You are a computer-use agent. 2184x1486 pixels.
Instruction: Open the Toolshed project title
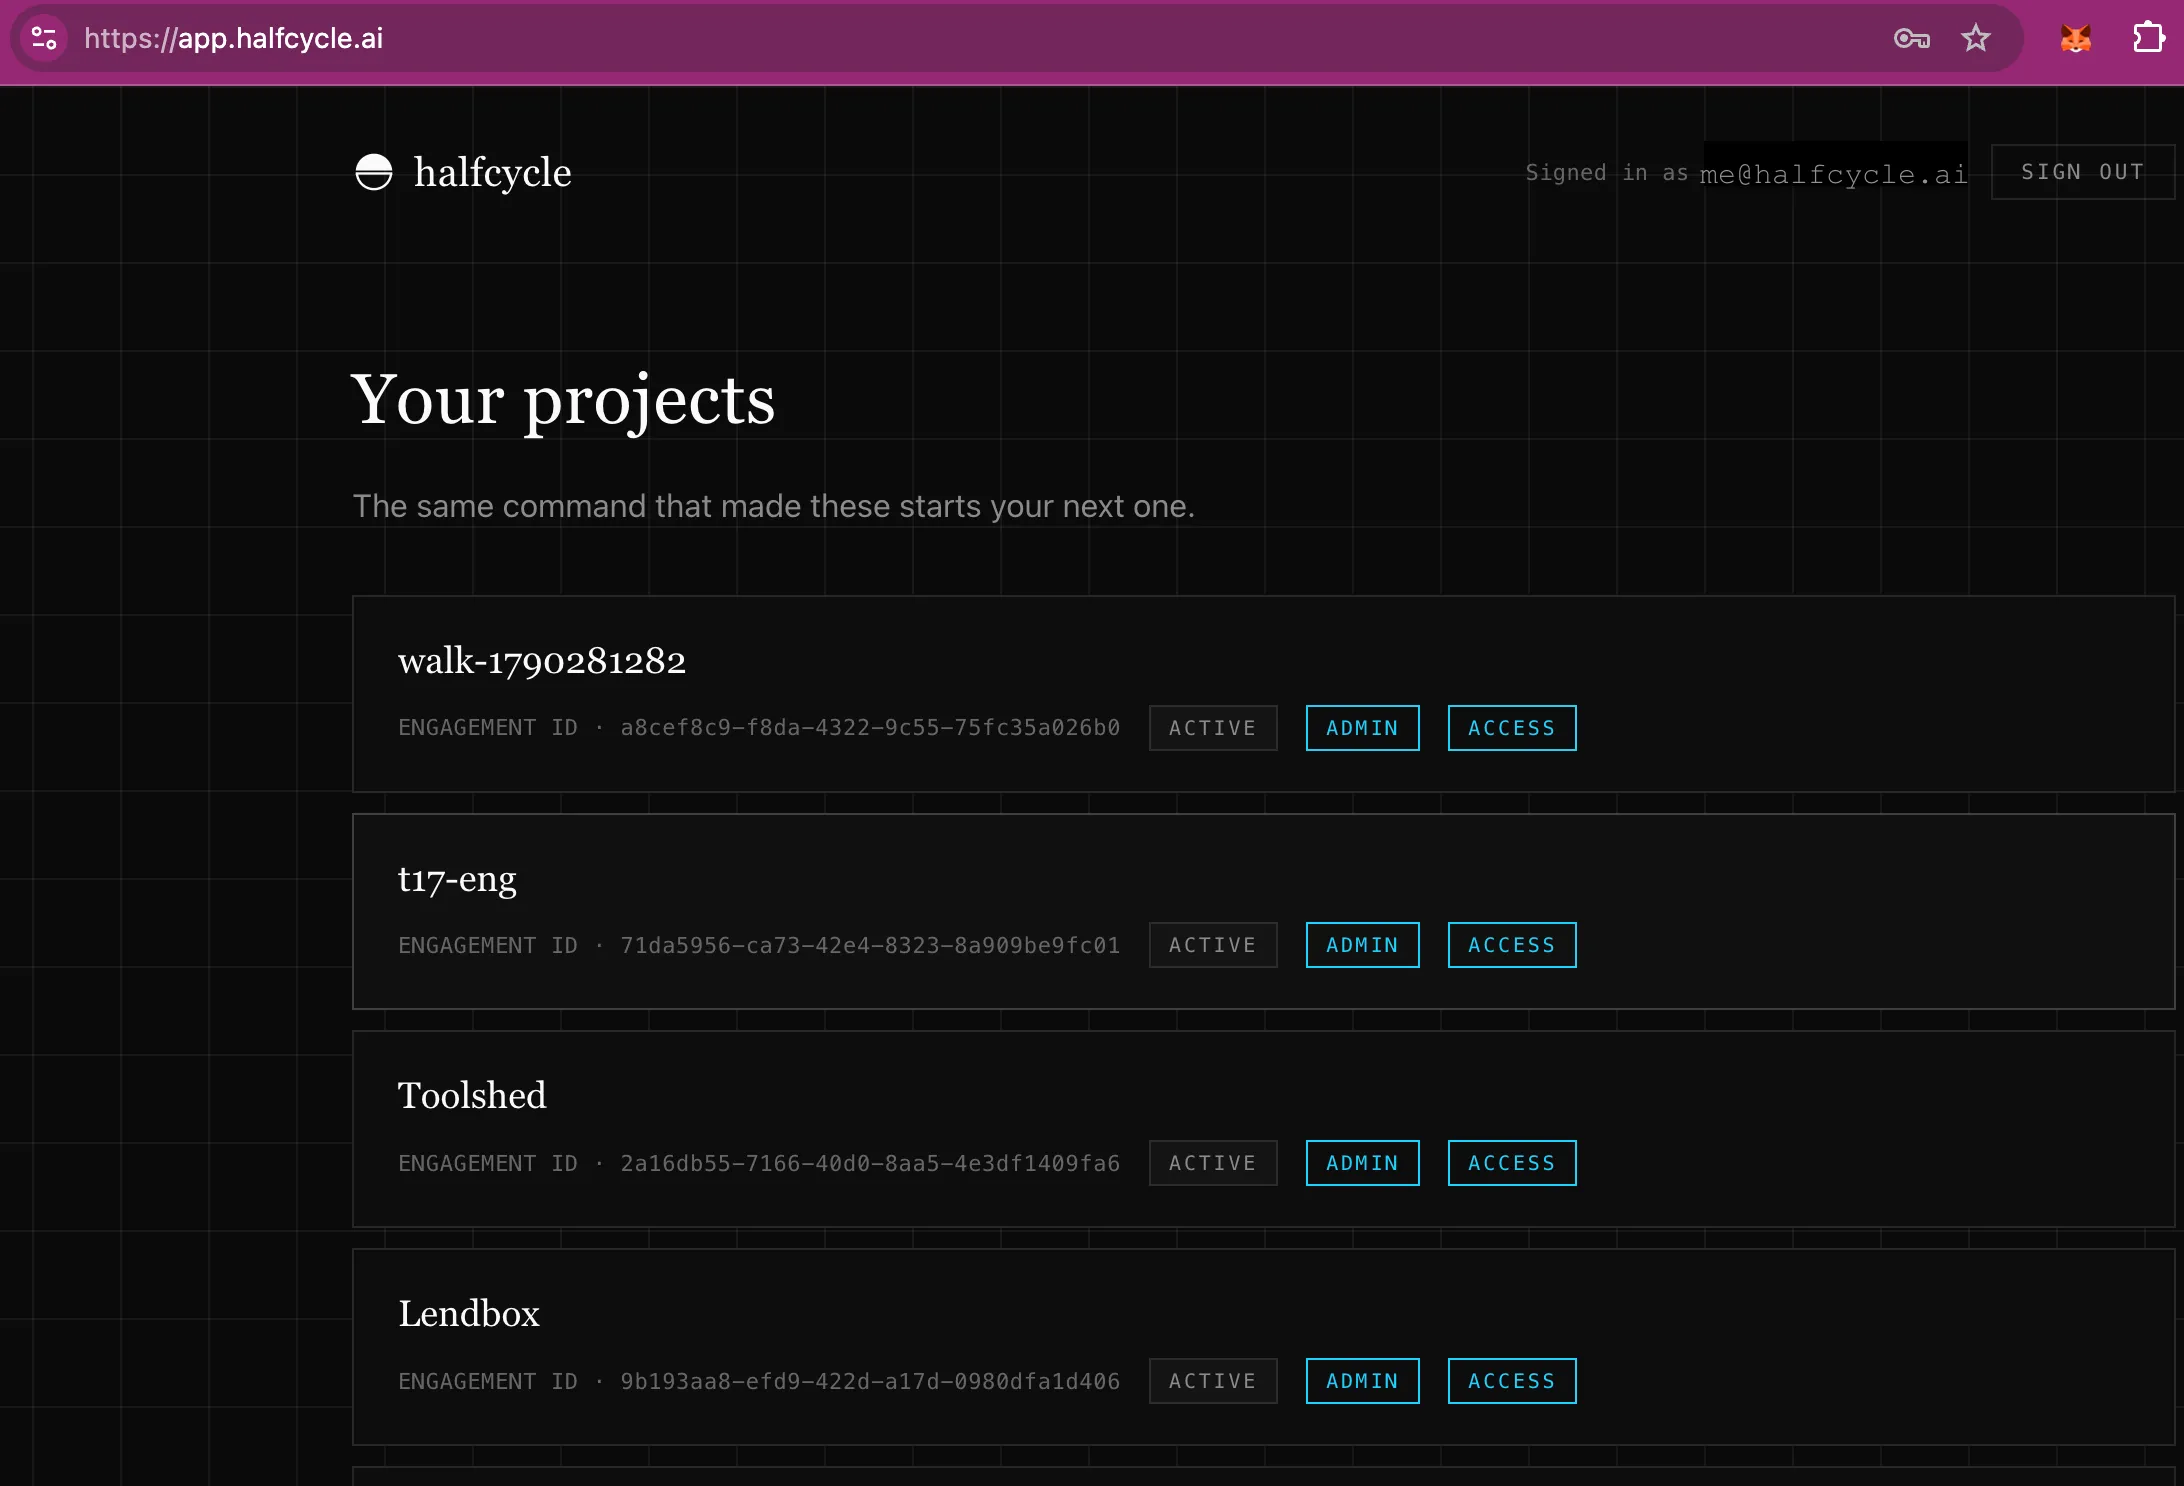click(472, 1095)
